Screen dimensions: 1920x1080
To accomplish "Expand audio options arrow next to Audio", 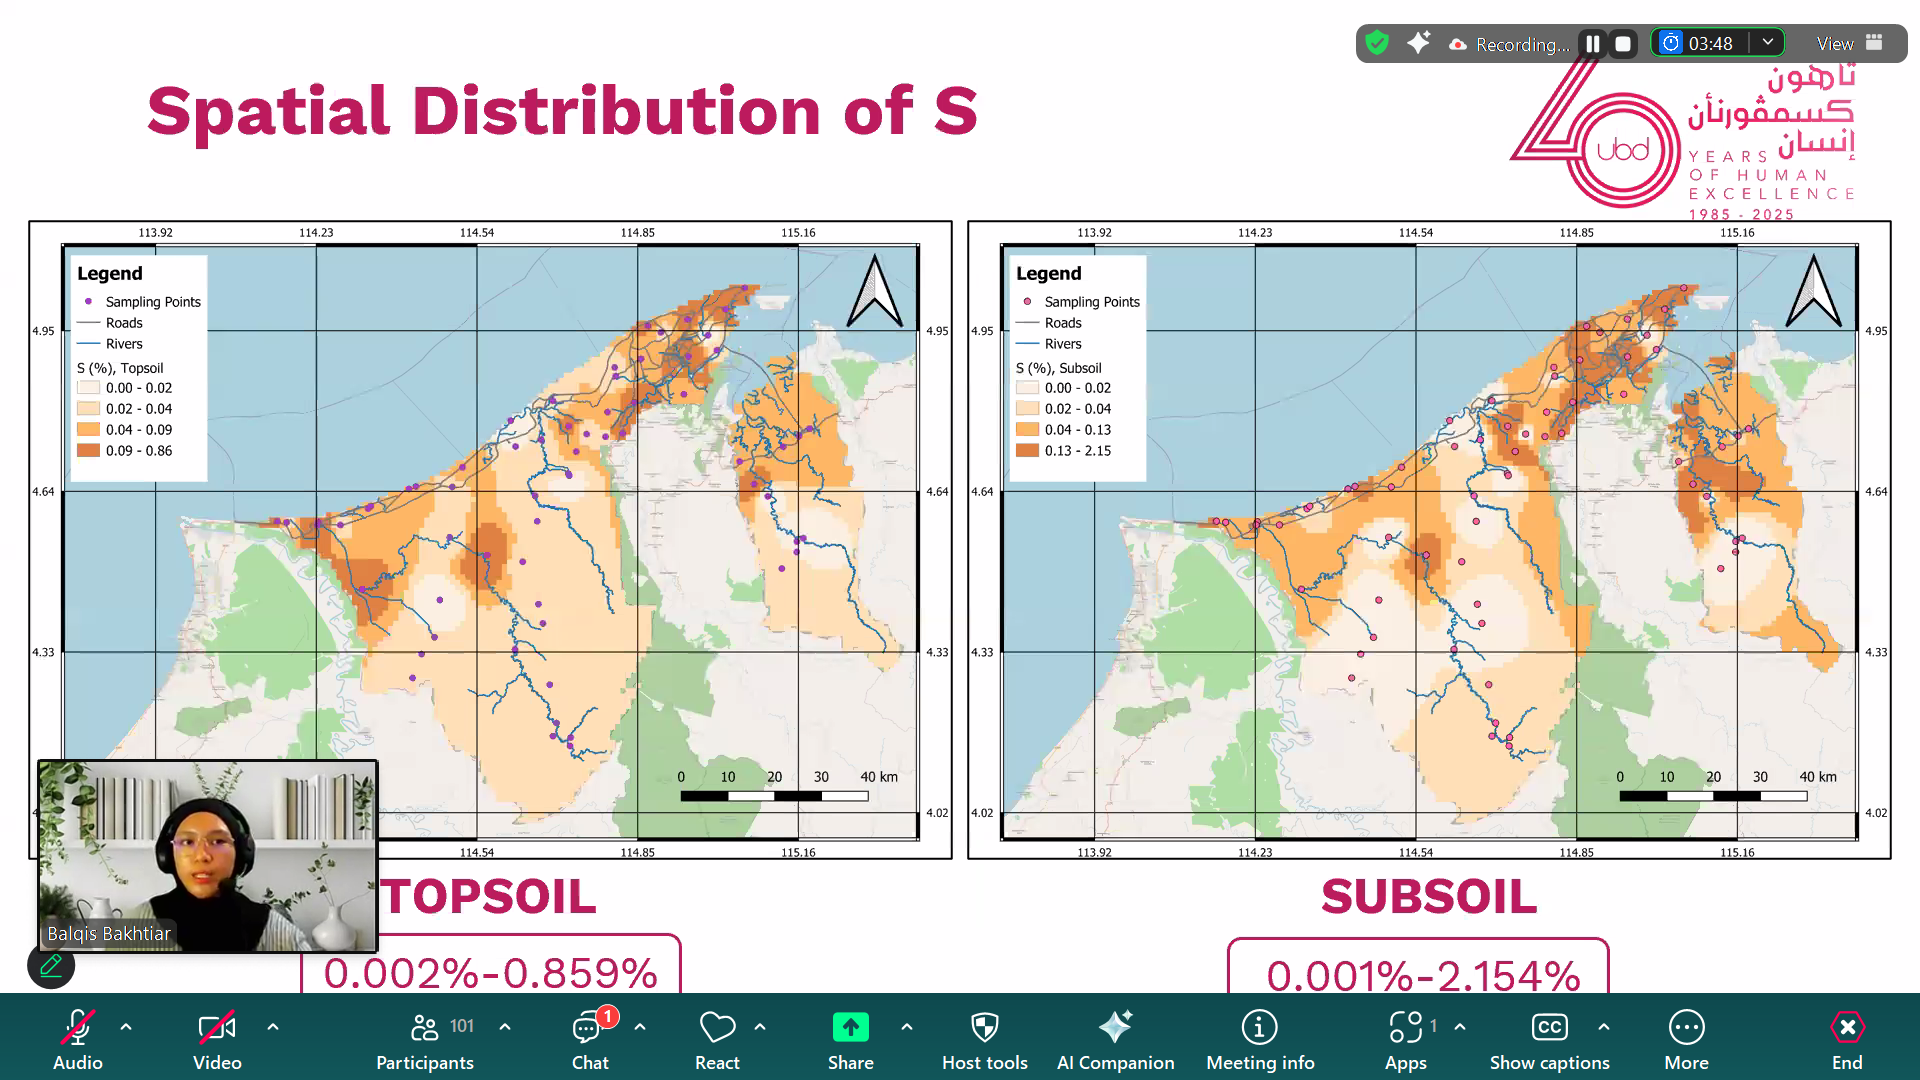I will point(126,1027).
